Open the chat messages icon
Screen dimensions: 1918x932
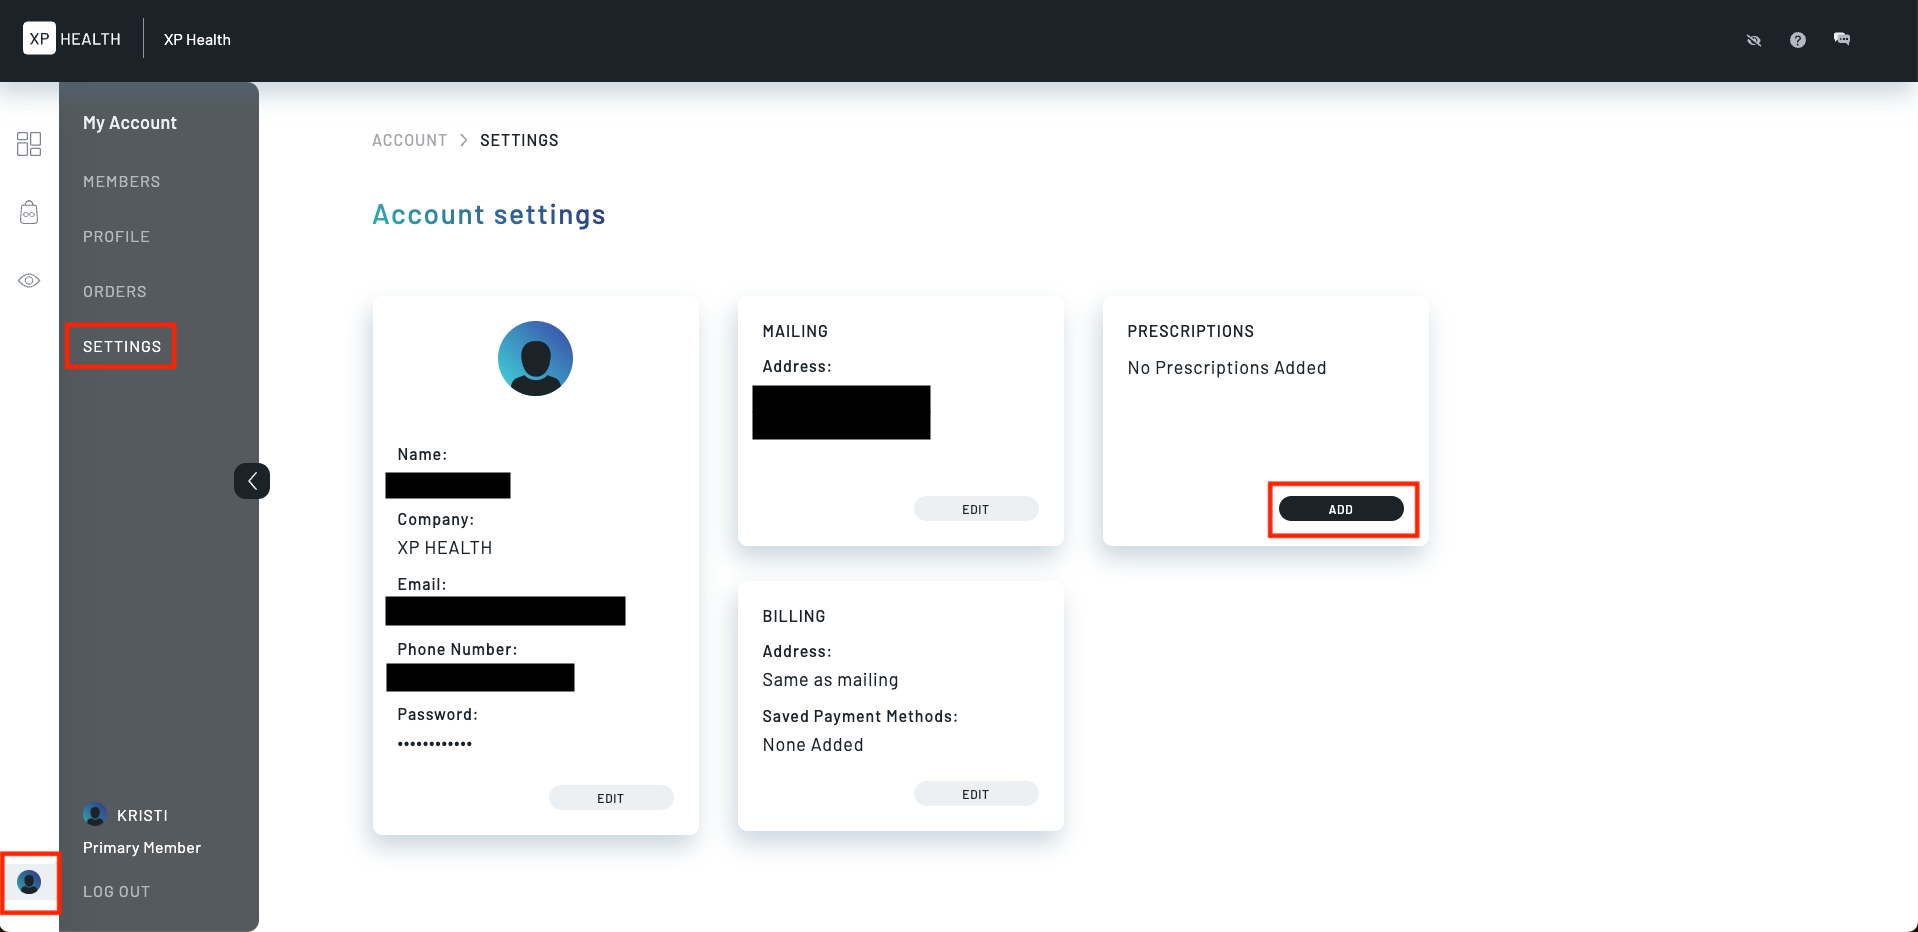click(1841, 39)
